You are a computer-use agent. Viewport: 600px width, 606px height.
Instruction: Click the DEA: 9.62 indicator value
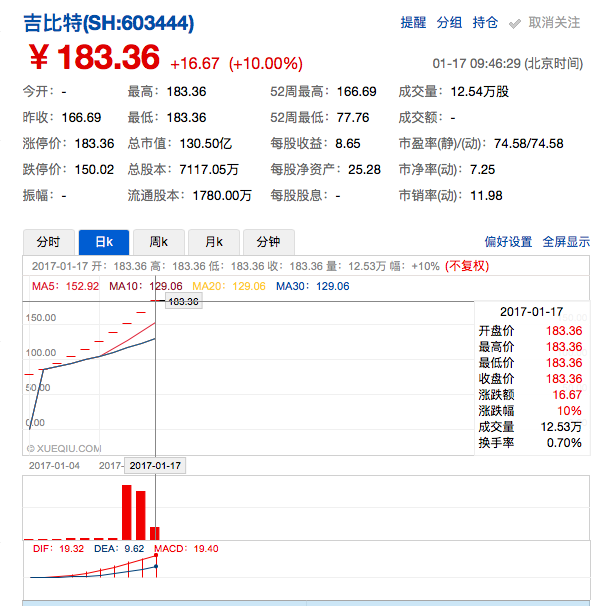[119, 549]
